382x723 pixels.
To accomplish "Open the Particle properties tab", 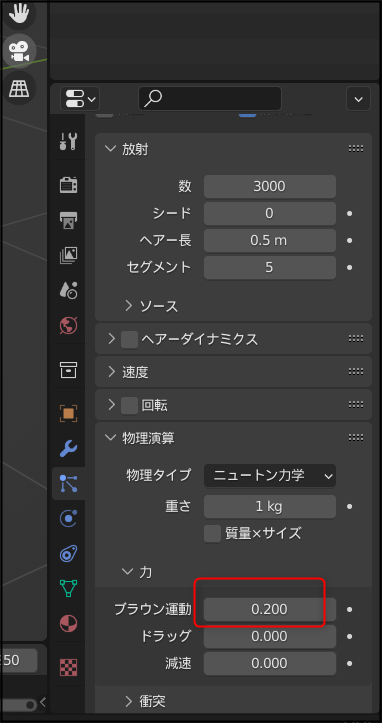I will tap(69, 483).
